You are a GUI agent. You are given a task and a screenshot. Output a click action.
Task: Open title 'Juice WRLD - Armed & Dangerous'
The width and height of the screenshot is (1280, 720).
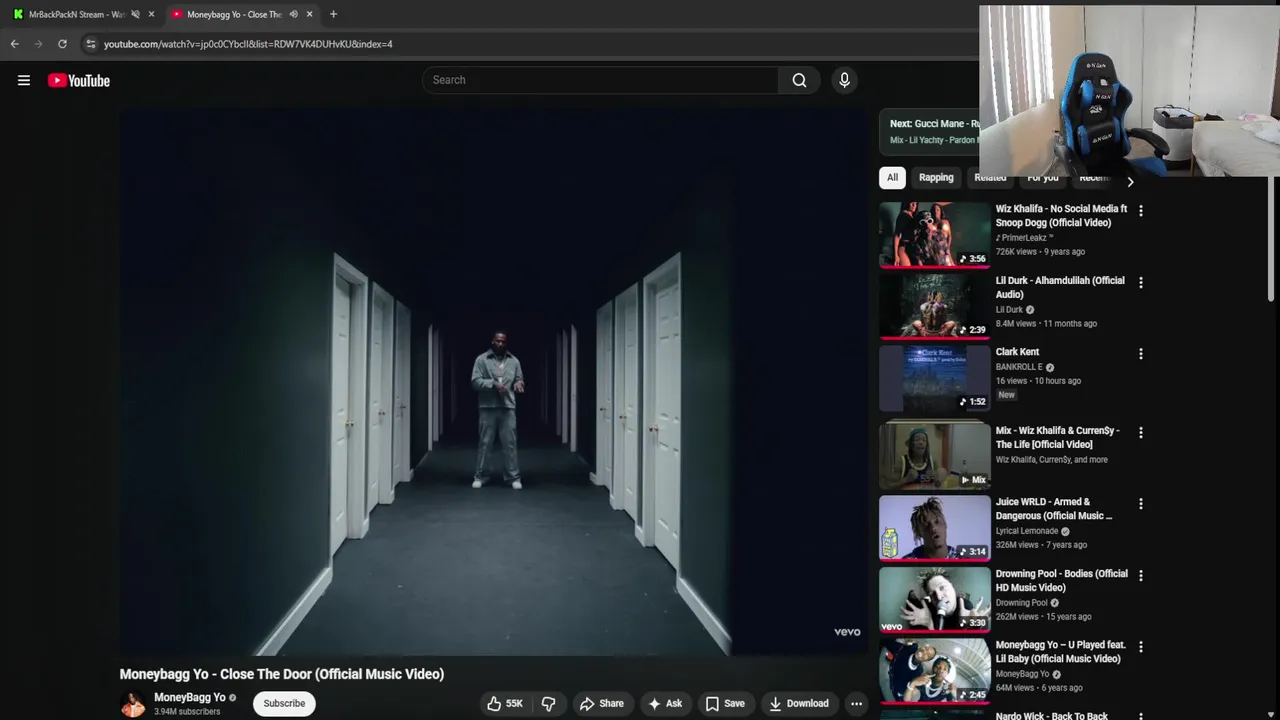pyautogui.click(x=1054, y=509)
